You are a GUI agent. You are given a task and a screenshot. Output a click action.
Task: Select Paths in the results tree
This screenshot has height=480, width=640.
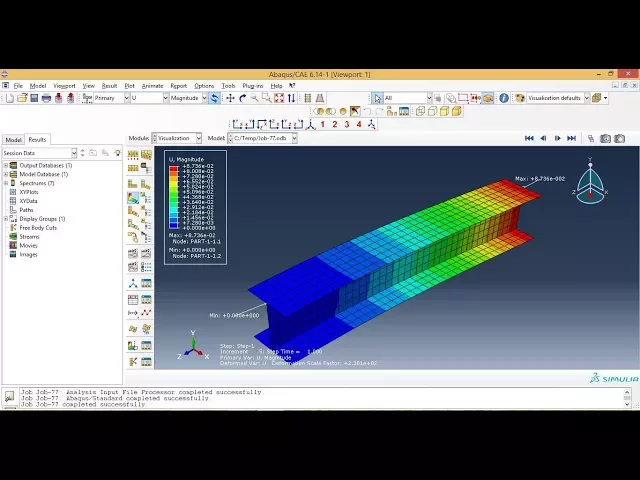click(26, 210)
